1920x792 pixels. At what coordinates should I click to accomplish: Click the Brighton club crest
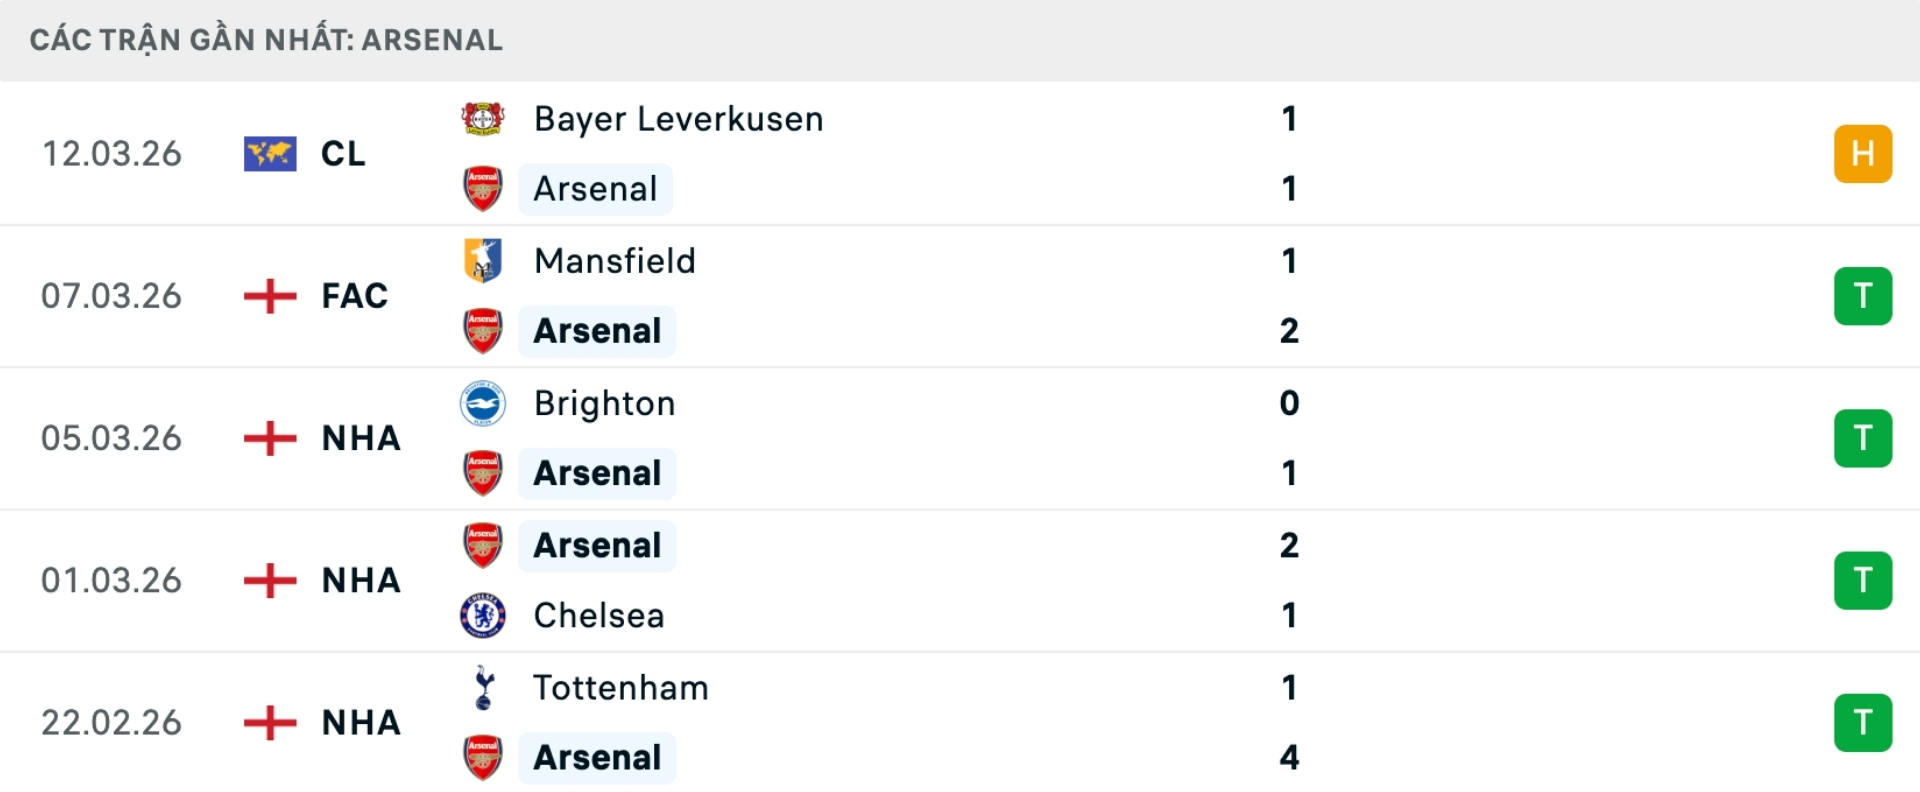484,403
